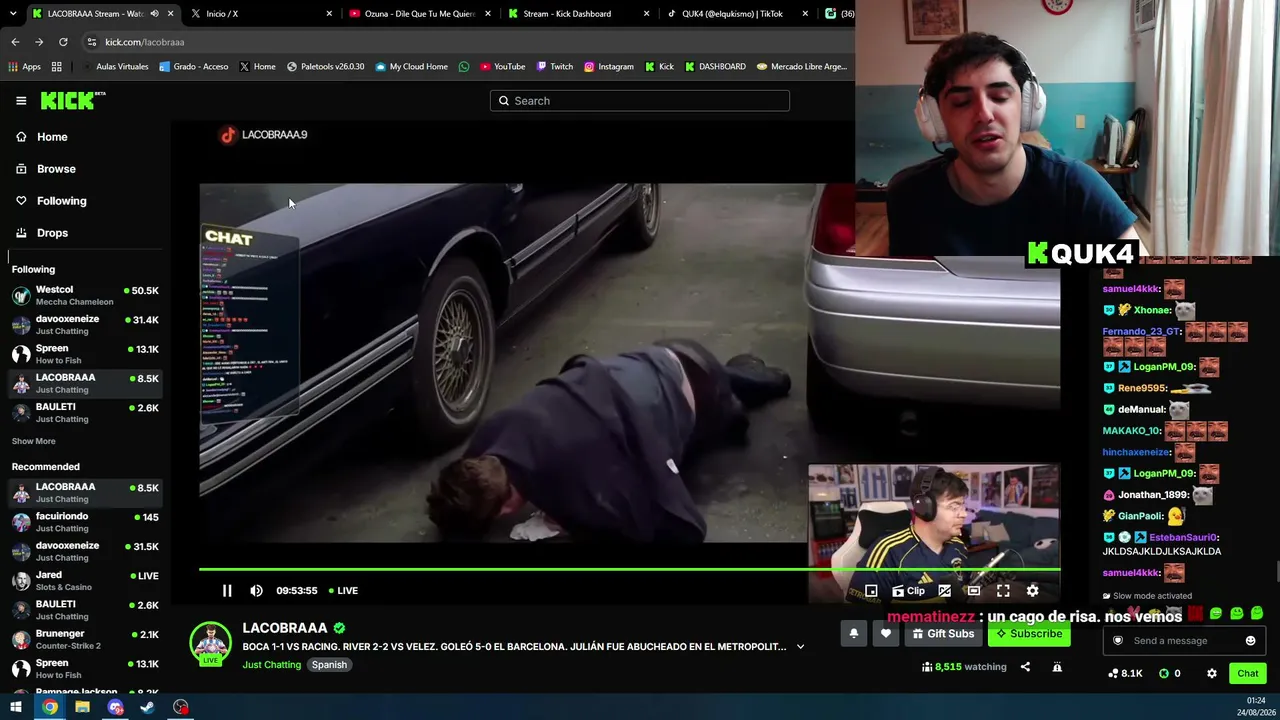Create a Clip from the stream
This screenshot has width=1280, height=720.
908,591
